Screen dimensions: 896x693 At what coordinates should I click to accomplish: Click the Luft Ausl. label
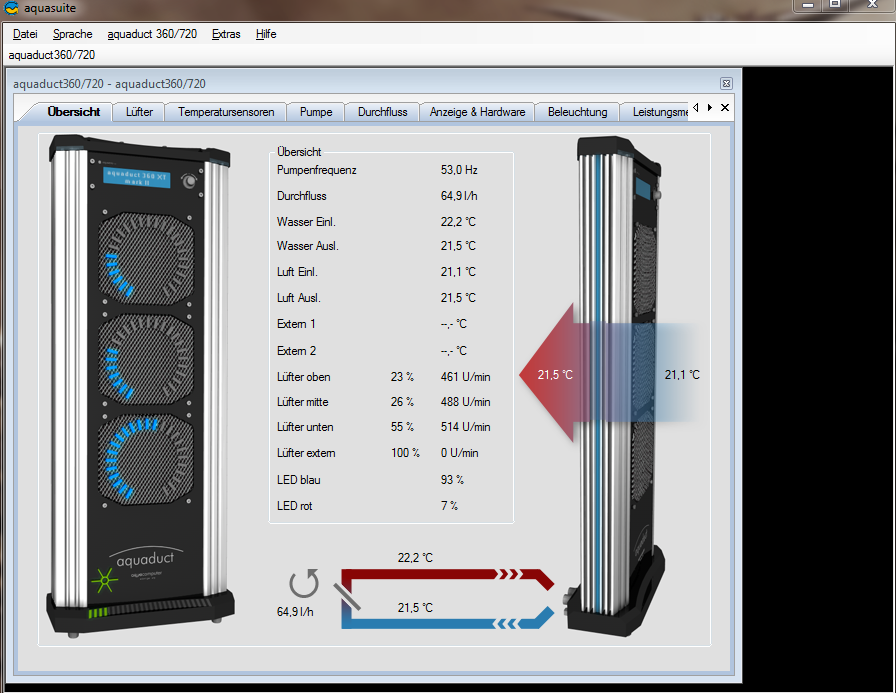(298, 298)
